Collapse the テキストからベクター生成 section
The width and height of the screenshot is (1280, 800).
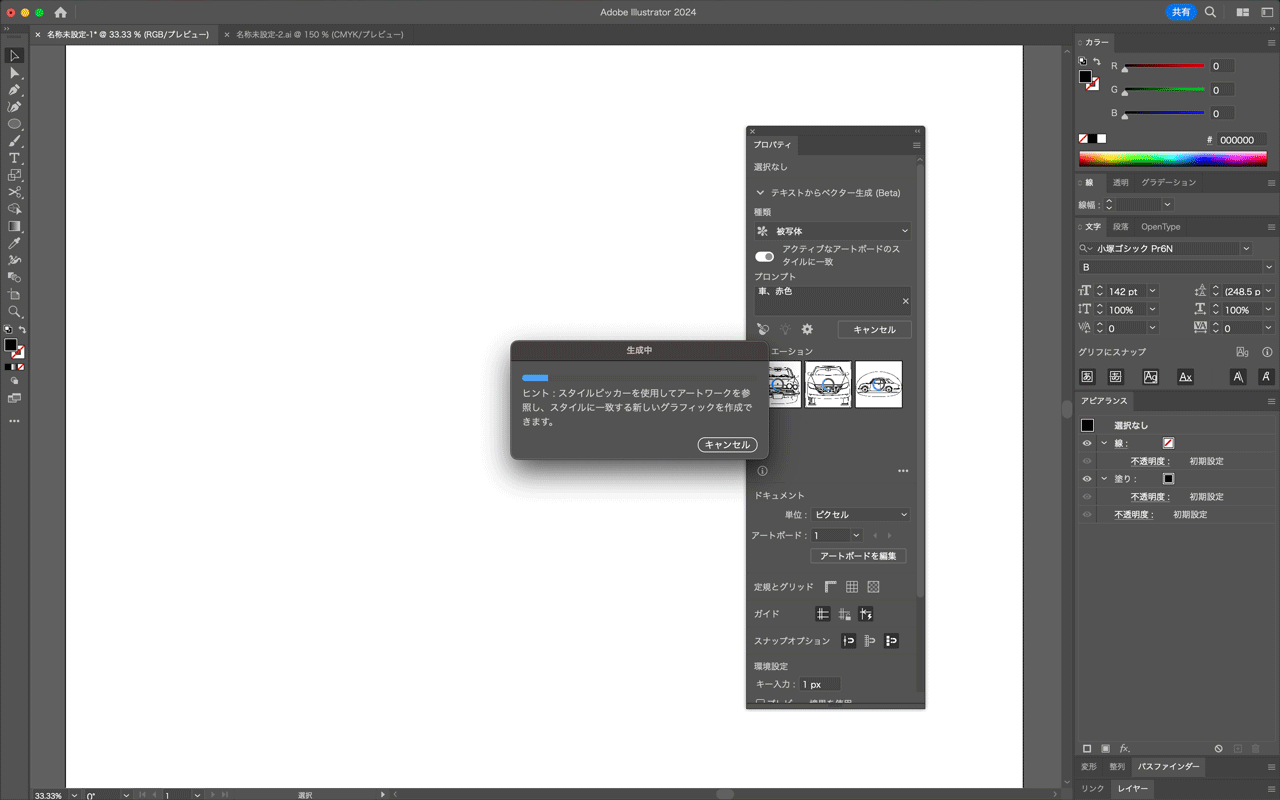760,193
